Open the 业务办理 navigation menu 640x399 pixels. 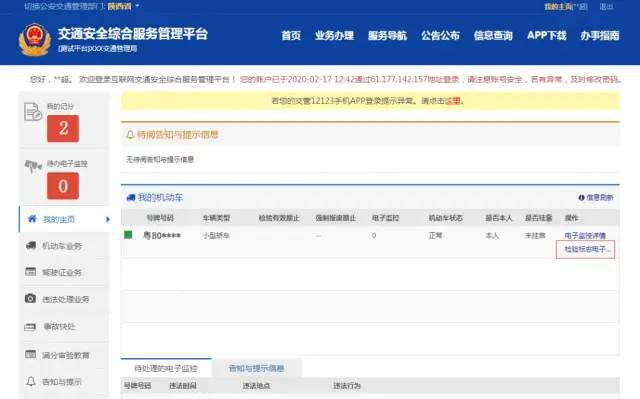click(x=334, y=35)
